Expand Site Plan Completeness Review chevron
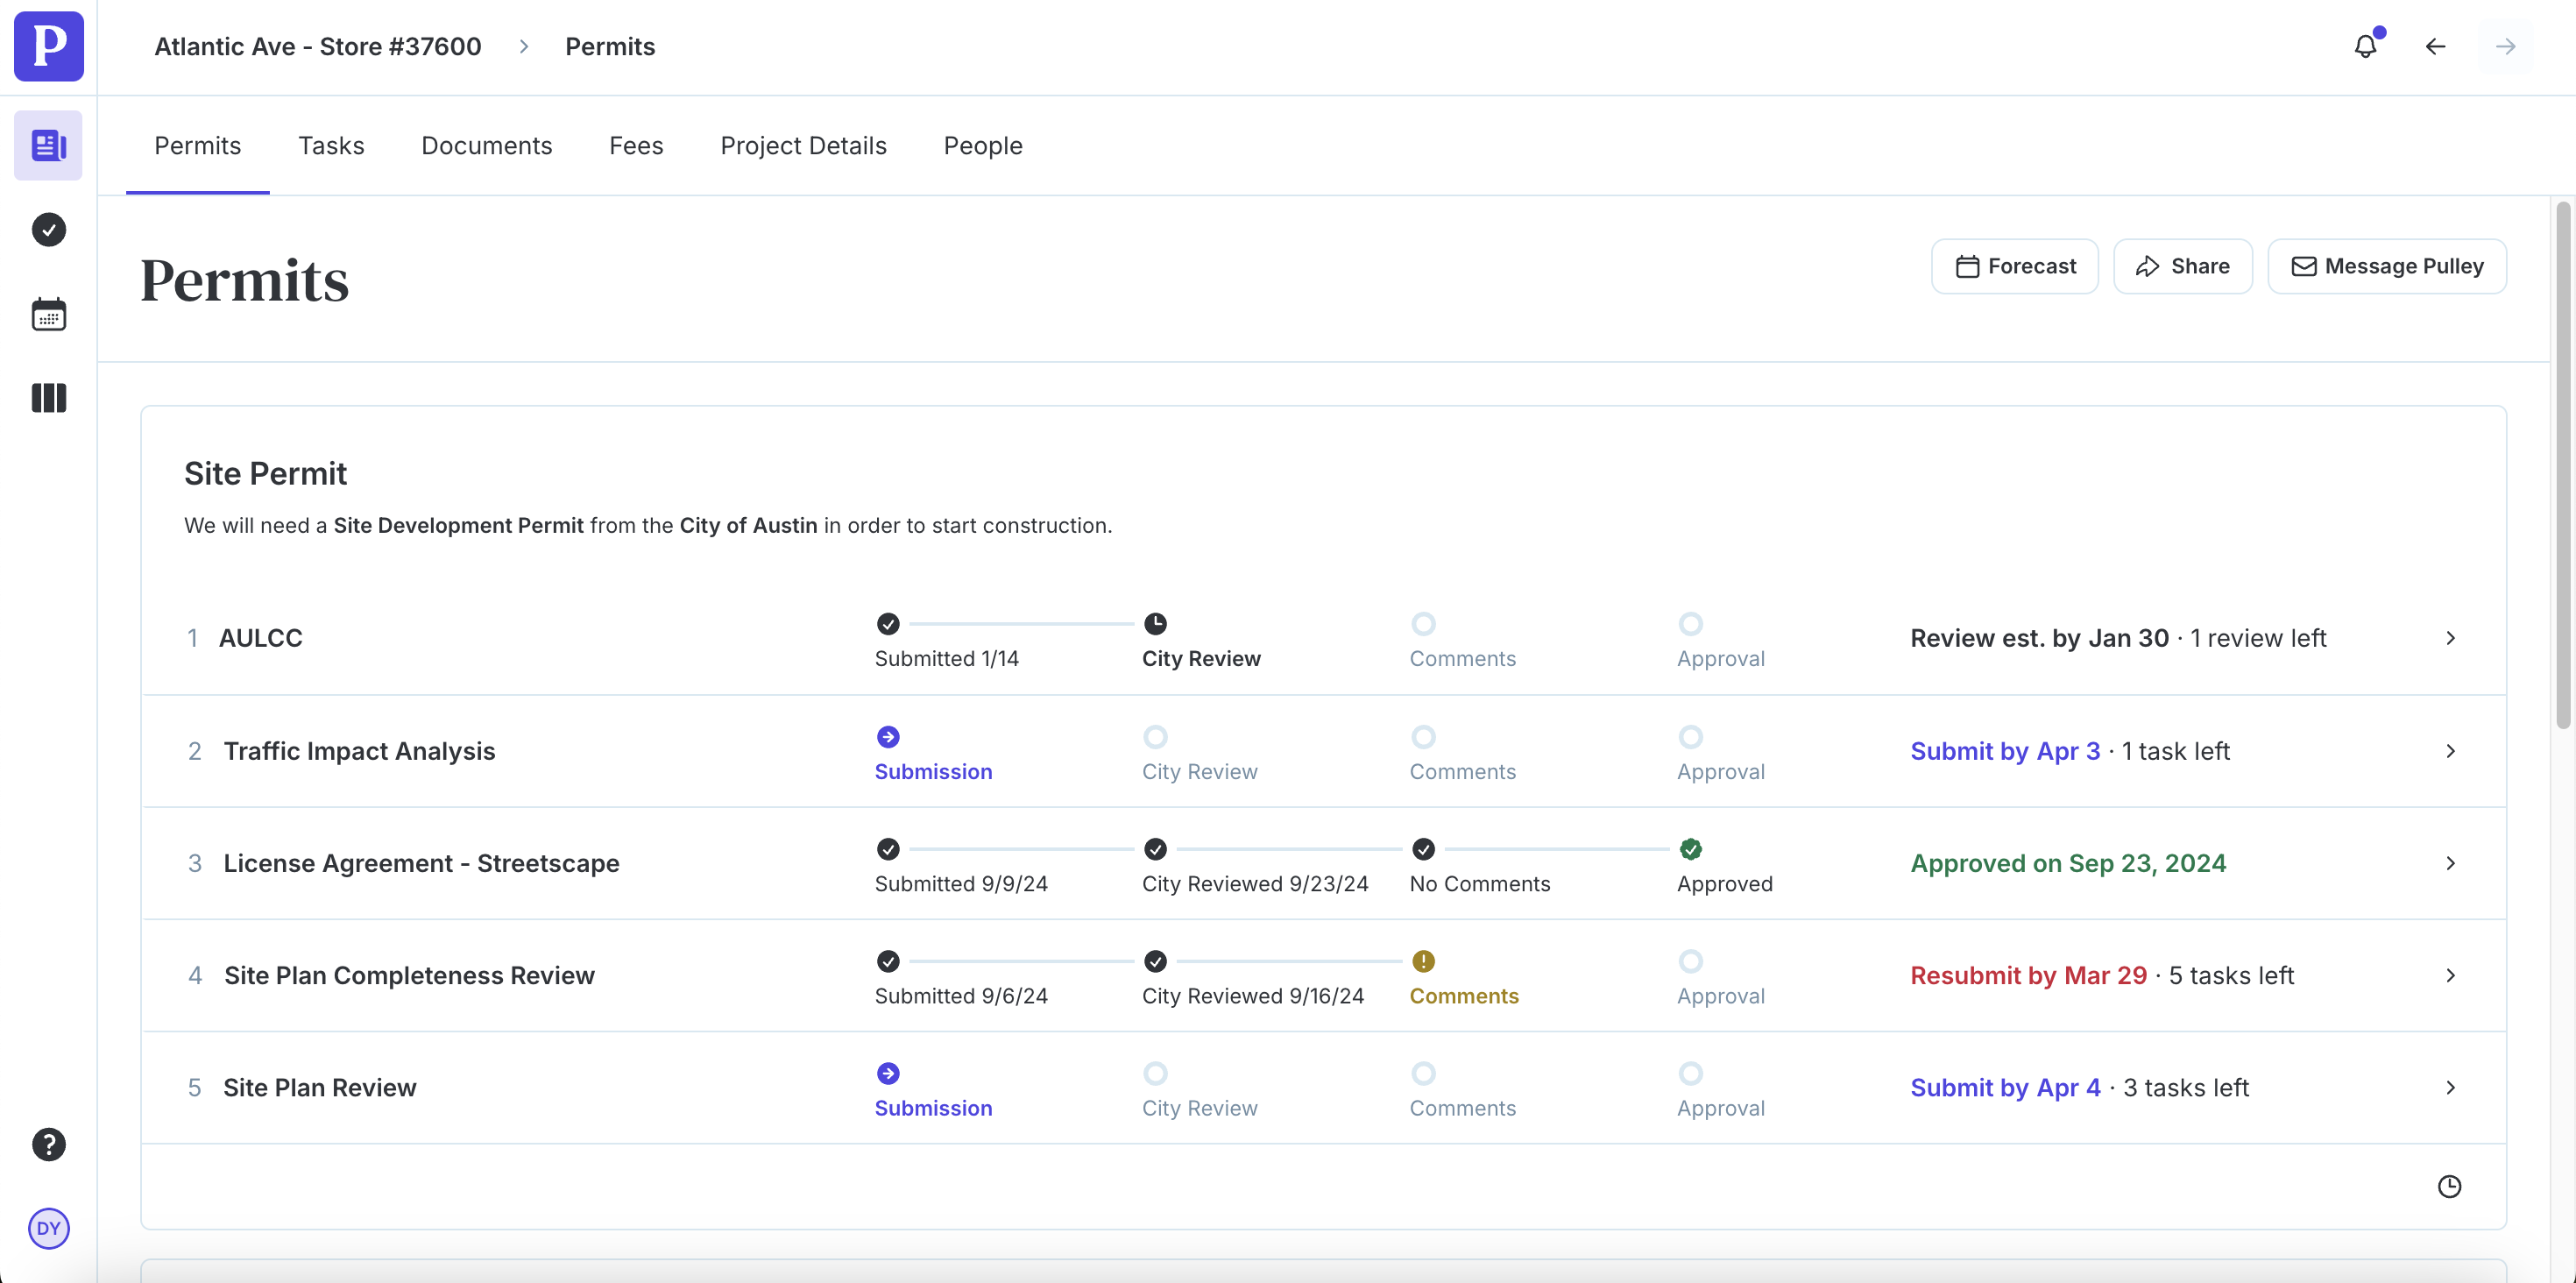 [x=2450, y=975]
